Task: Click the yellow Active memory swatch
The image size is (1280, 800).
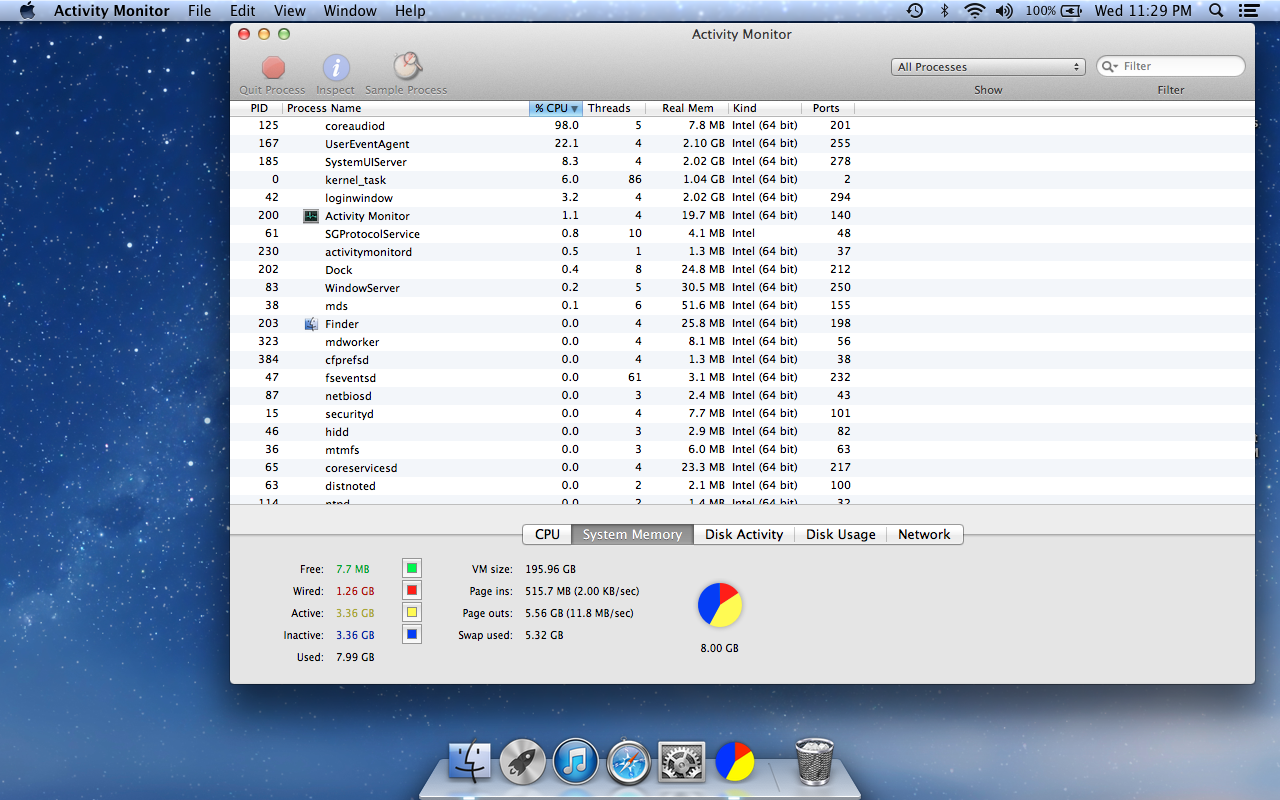Action: tap(411, 612)
